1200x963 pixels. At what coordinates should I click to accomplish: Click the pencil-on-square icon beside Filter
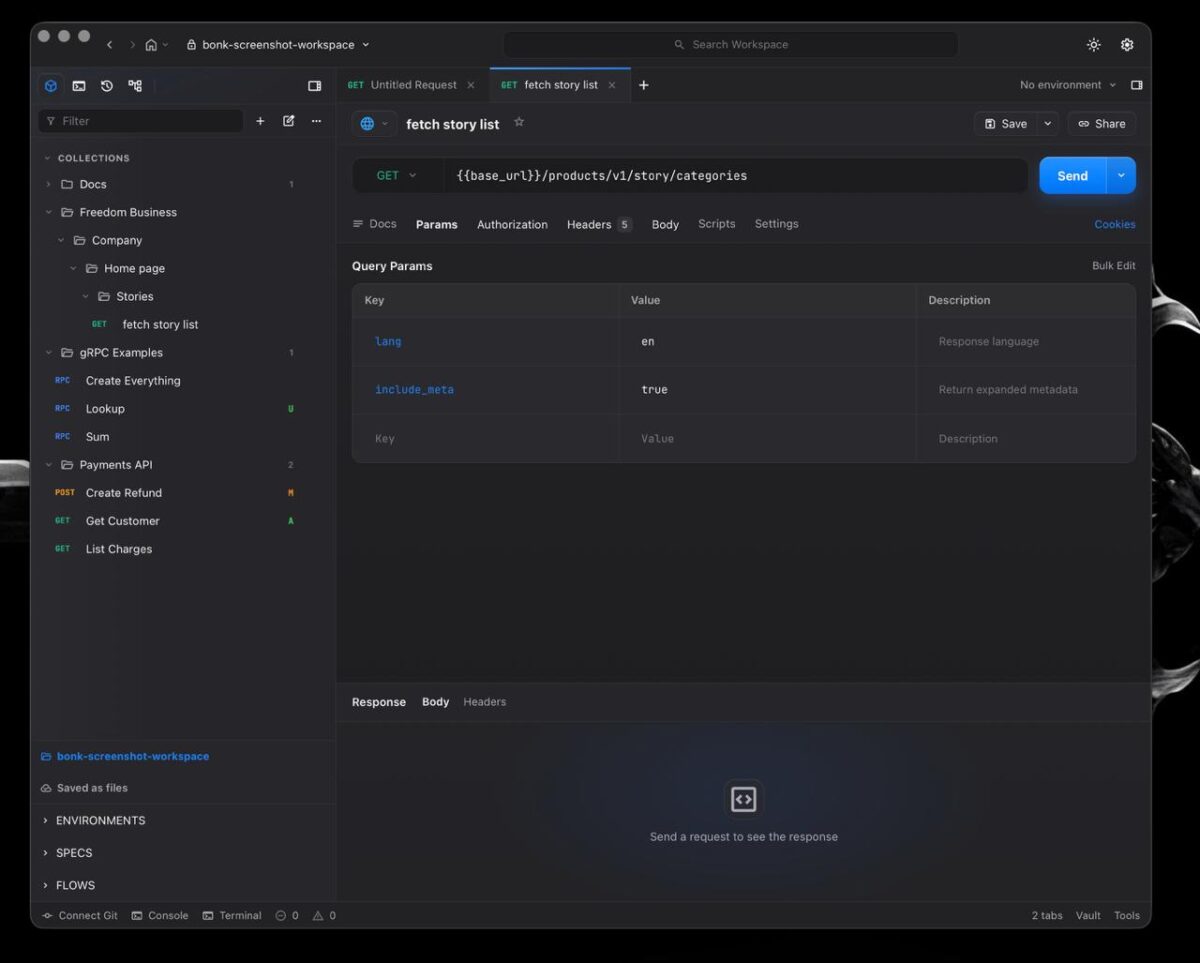(289, 121)
